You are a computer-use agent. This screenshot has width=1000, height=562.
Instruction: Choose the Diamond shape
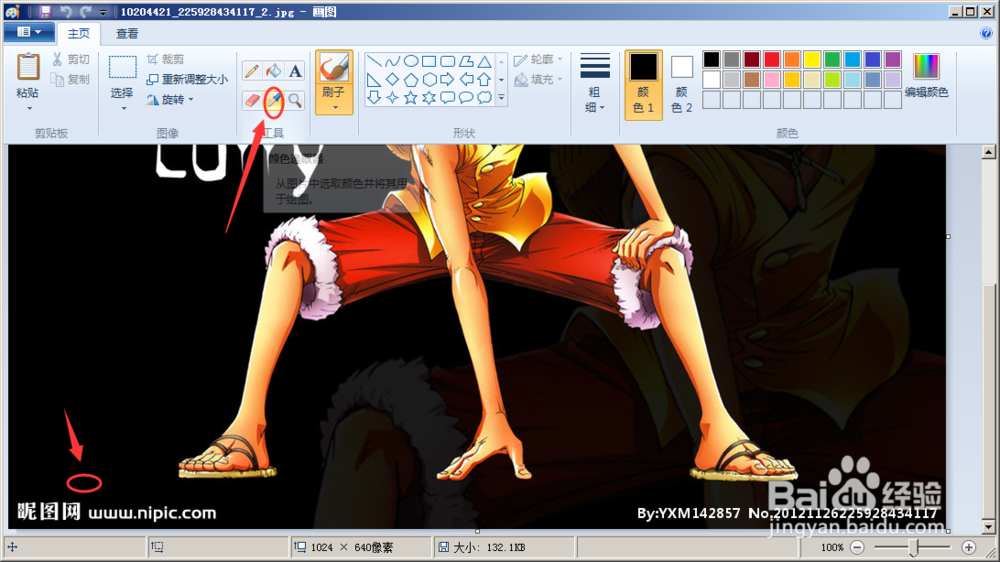(x=392, y=80)
